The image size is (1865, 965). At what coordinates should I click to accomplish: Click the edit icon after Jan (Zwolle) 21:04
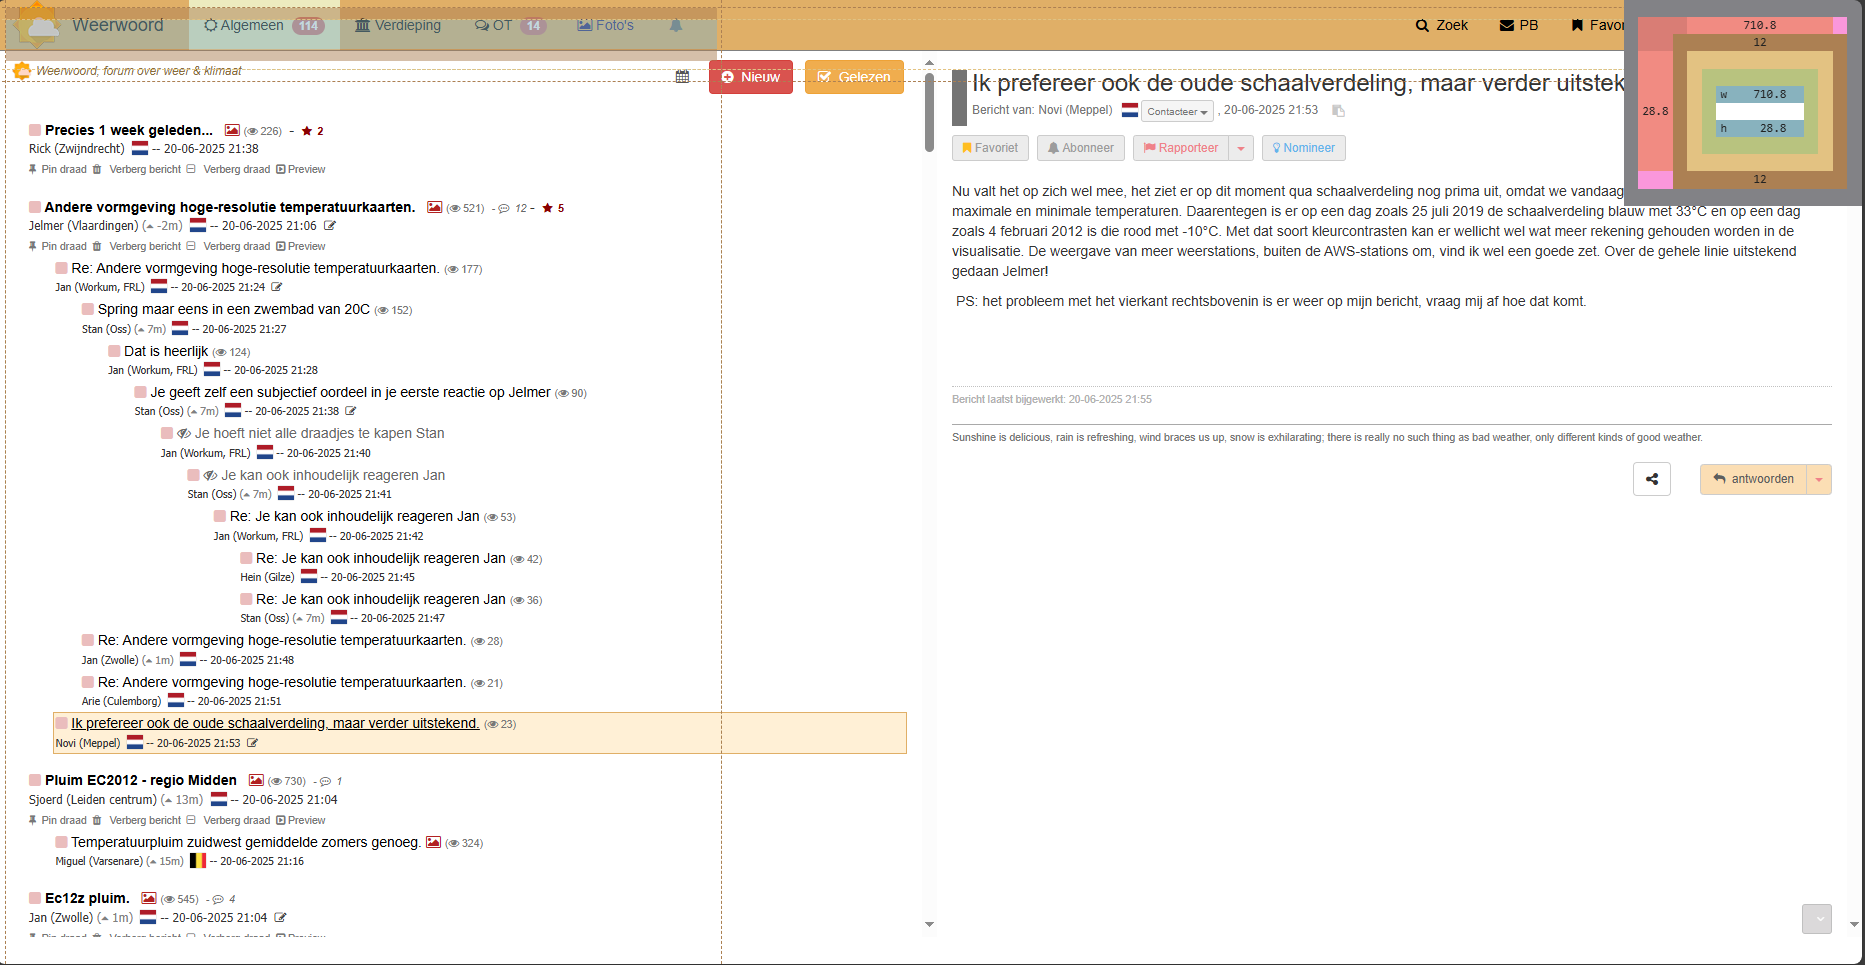(x=280, y=917)
